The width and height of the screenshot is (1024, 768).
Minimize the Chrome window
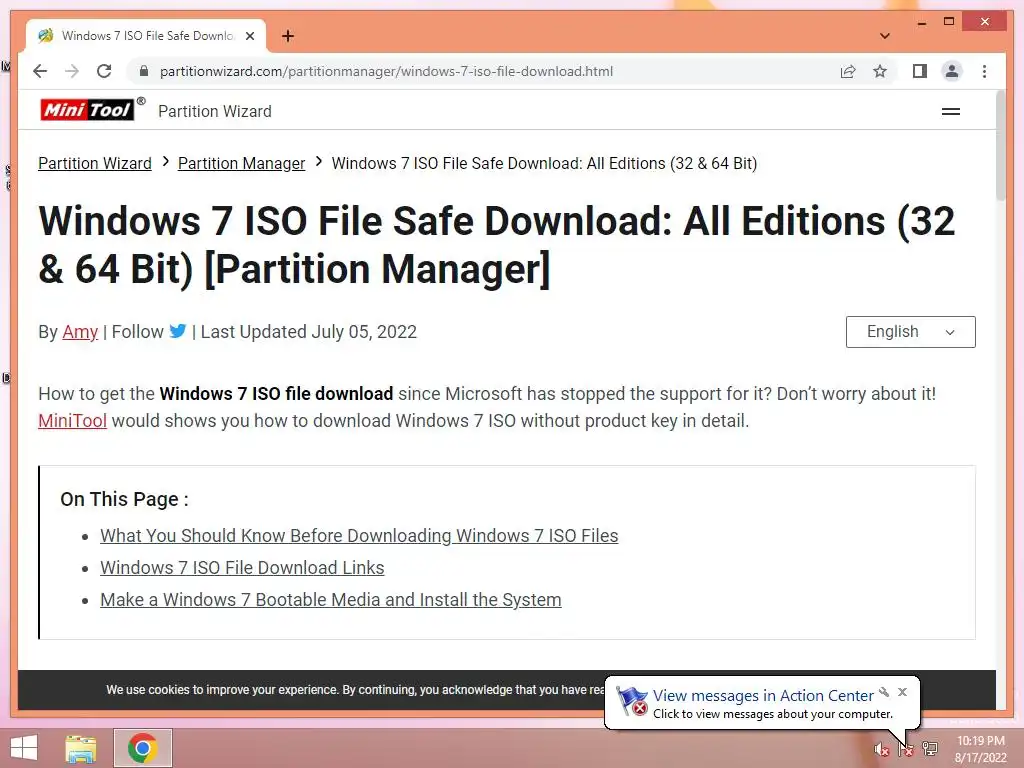coord(921,22)
